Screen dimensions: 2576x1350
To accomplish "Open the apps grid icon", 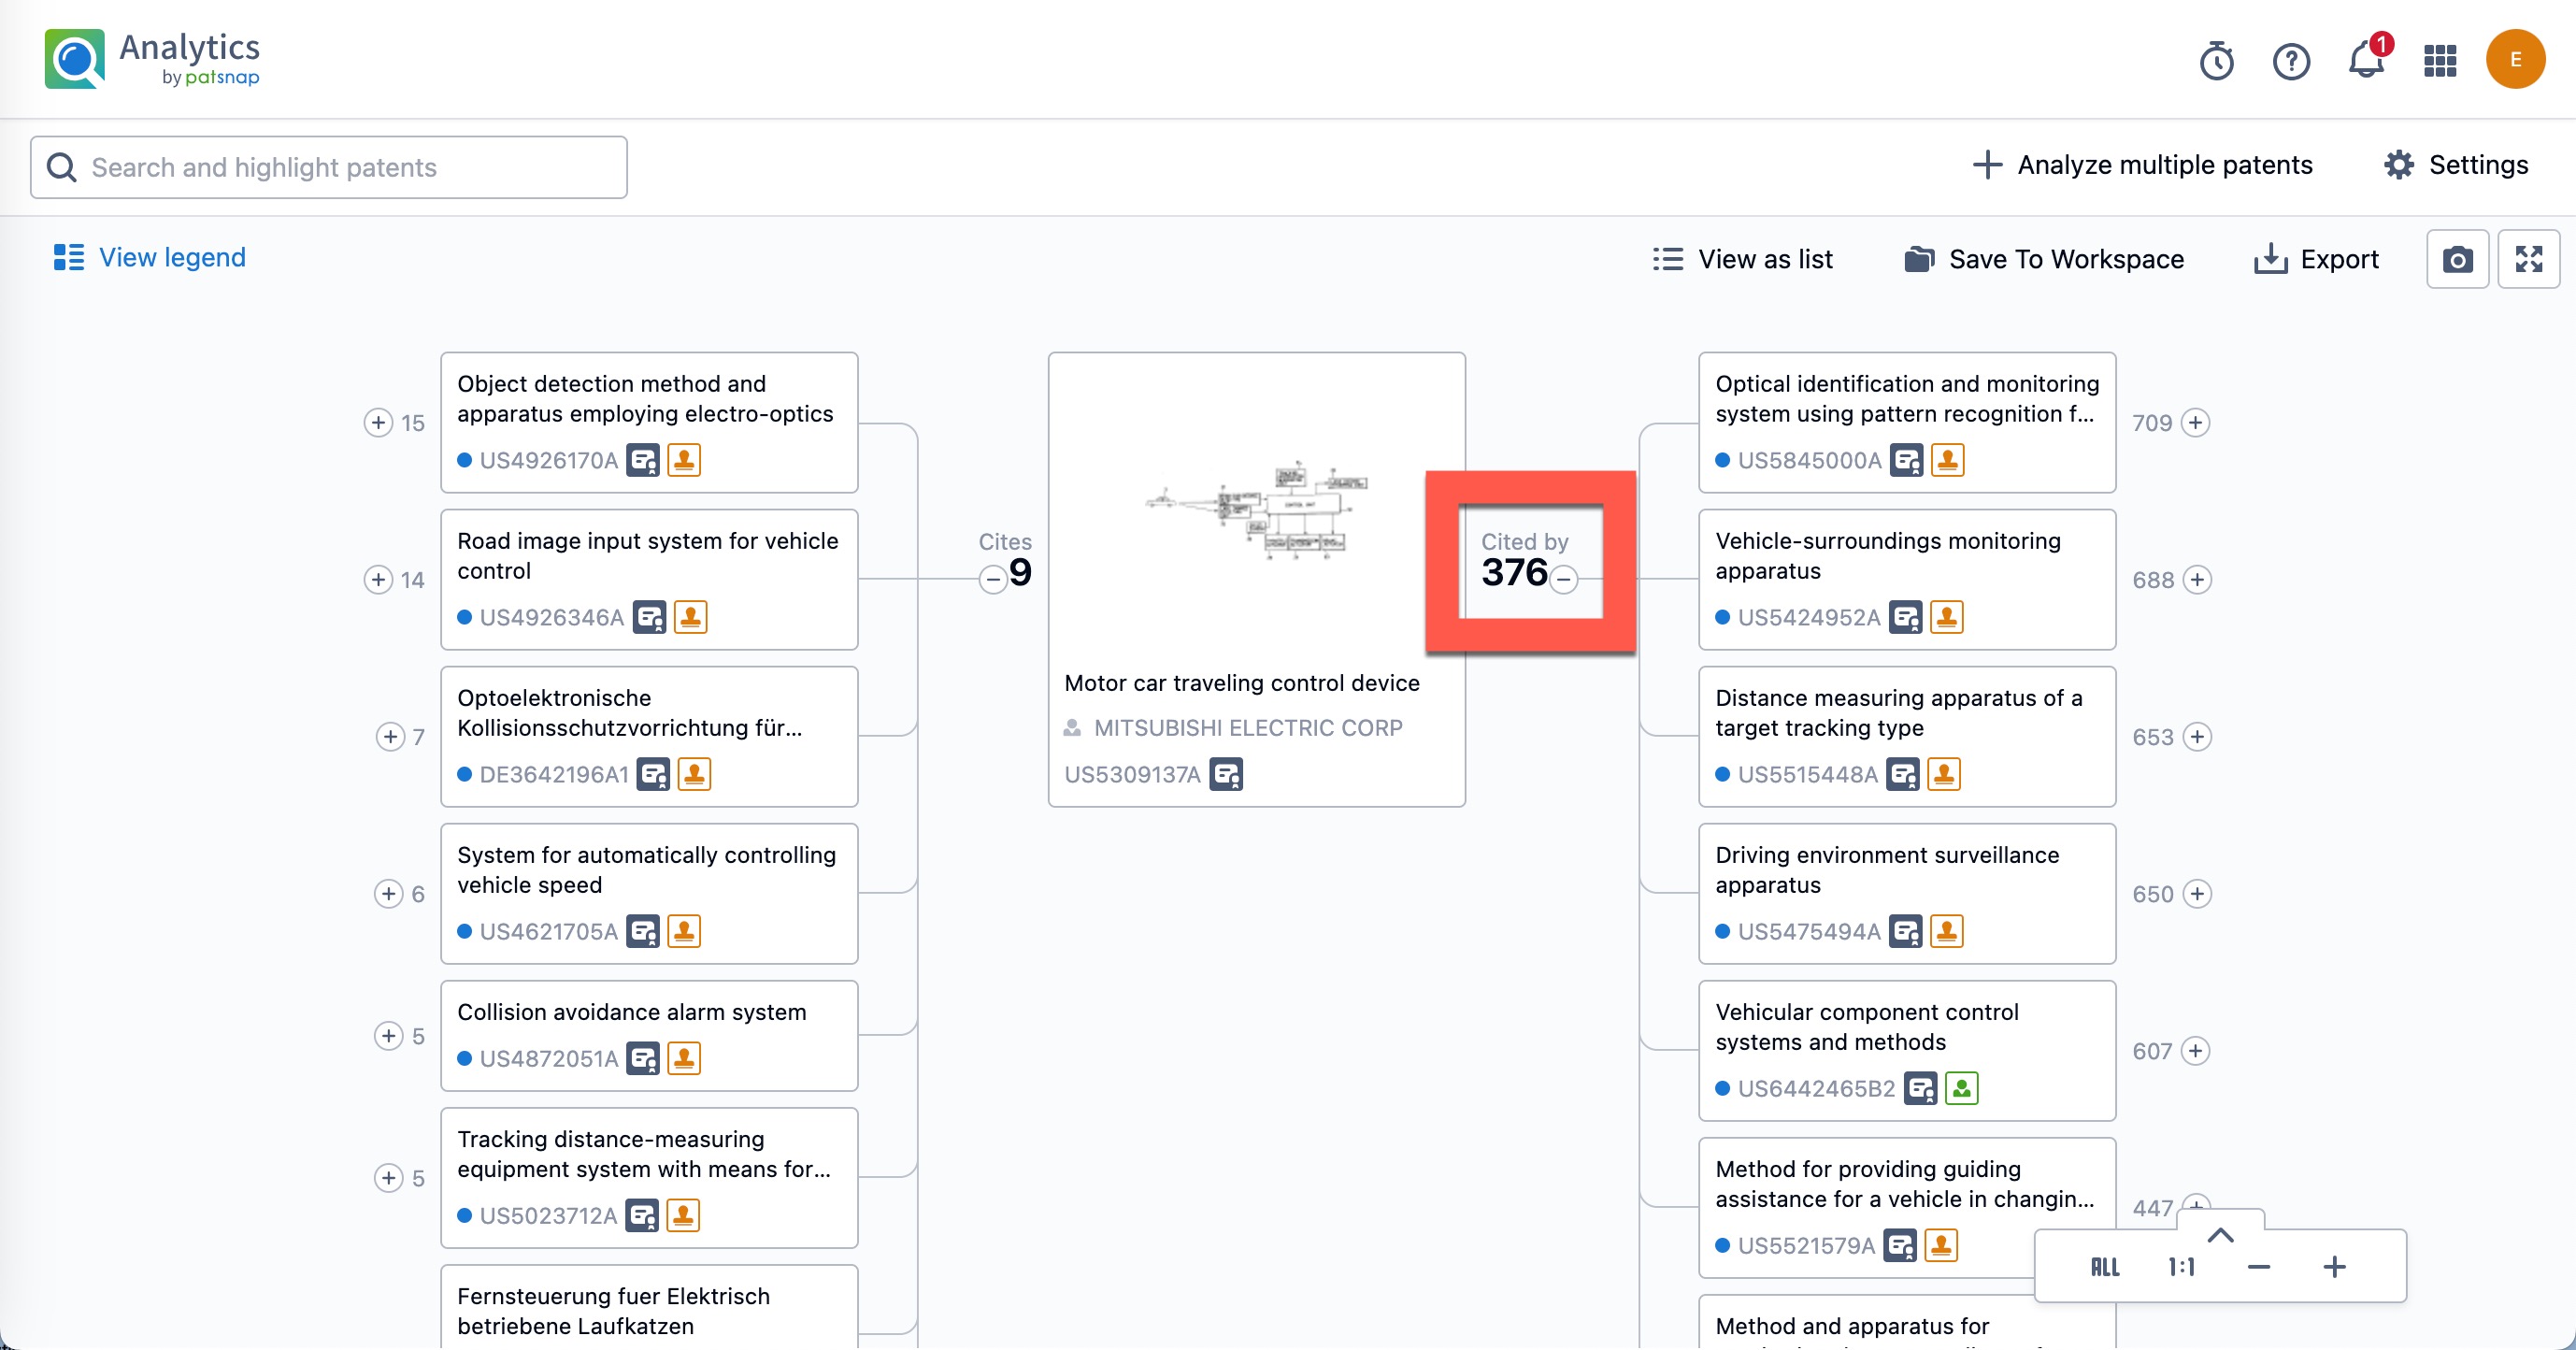I will tap(2440, 60).
